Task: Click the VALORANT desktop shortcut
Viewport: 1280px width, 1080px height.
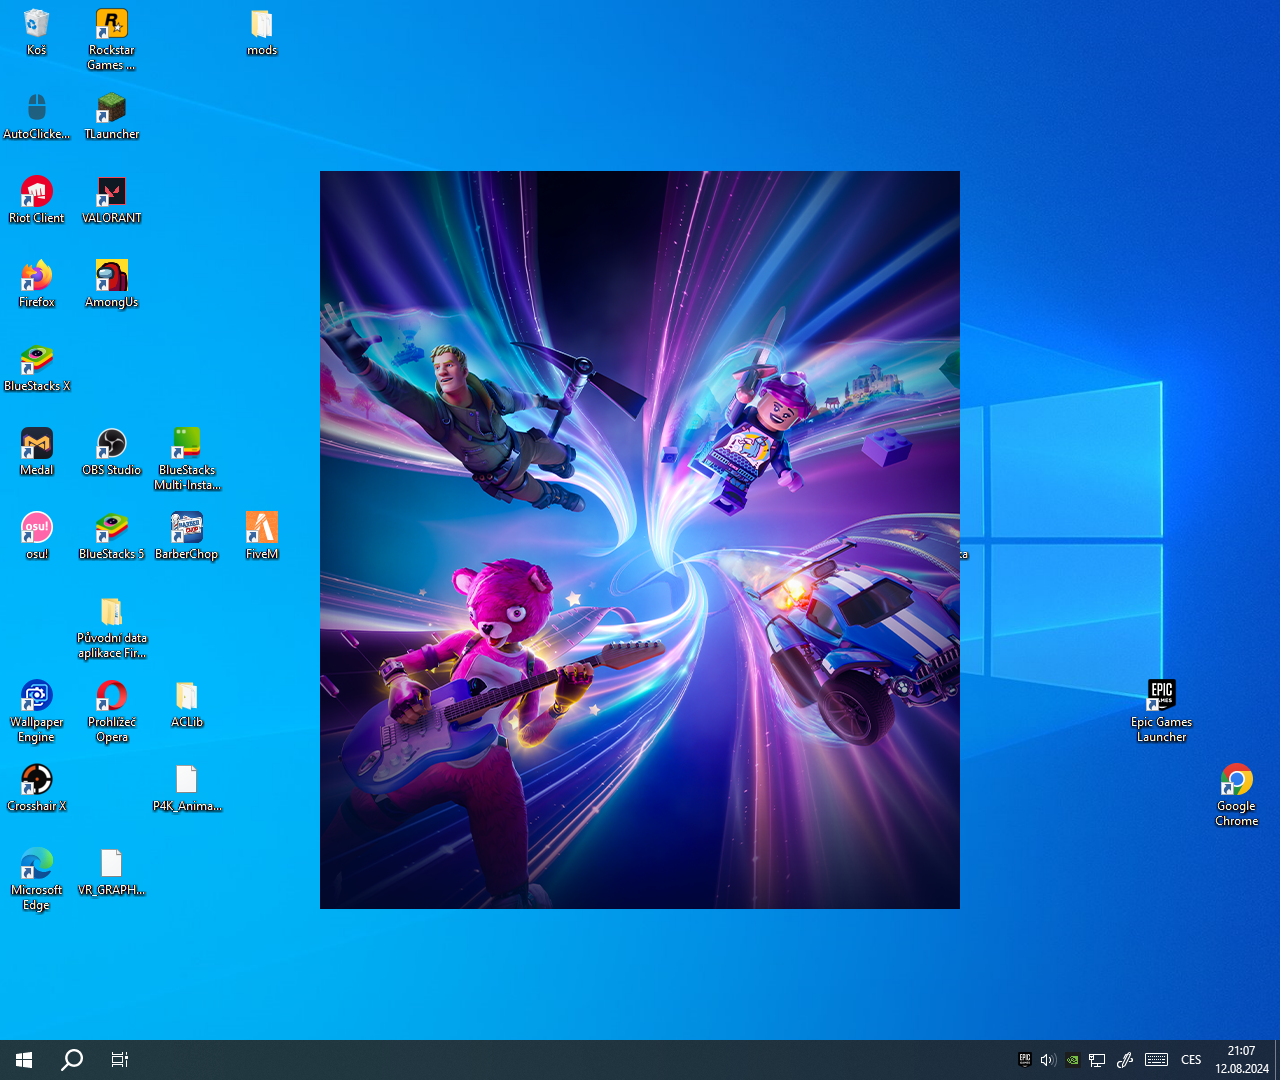Action: coord(111,192)
